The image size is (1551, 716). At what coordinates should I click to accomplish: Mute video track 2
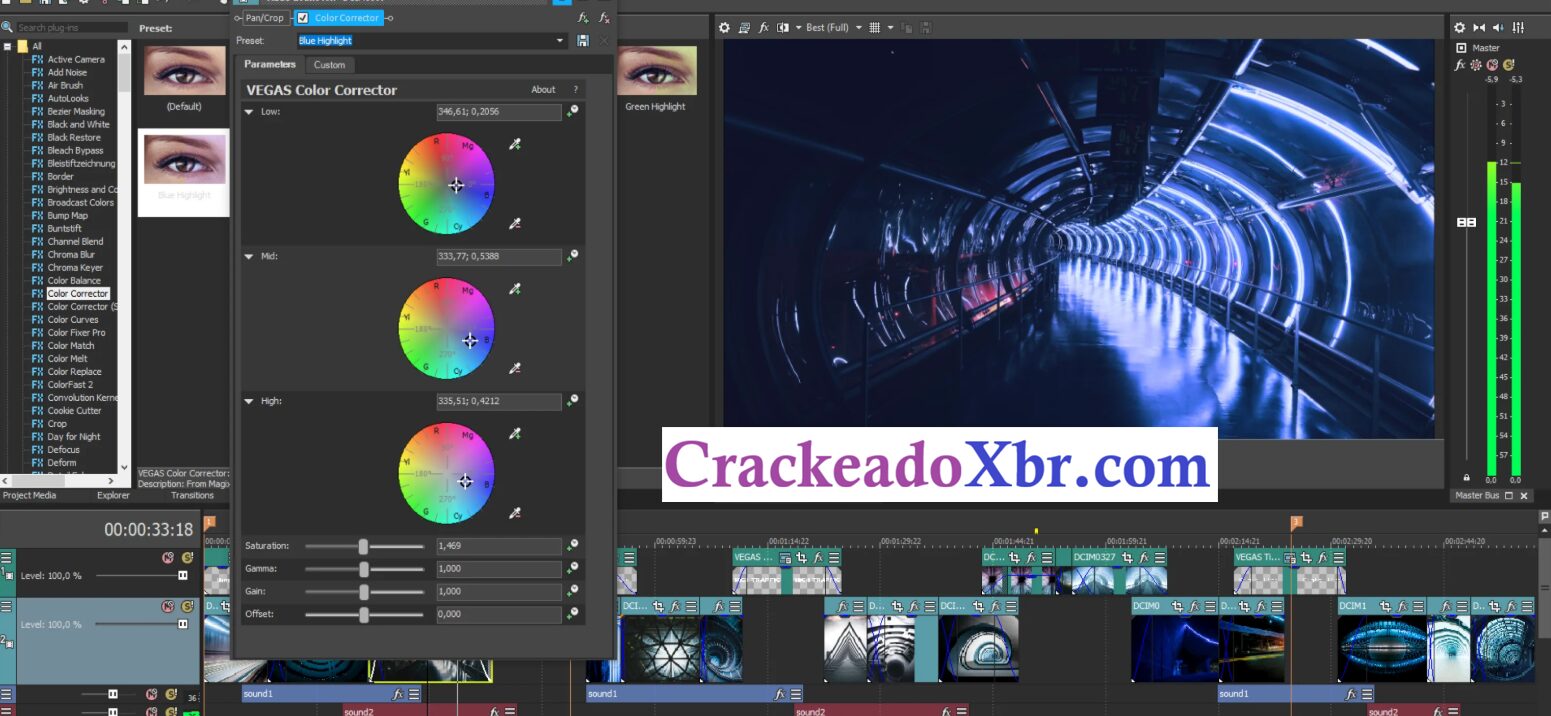coord(168,607)
